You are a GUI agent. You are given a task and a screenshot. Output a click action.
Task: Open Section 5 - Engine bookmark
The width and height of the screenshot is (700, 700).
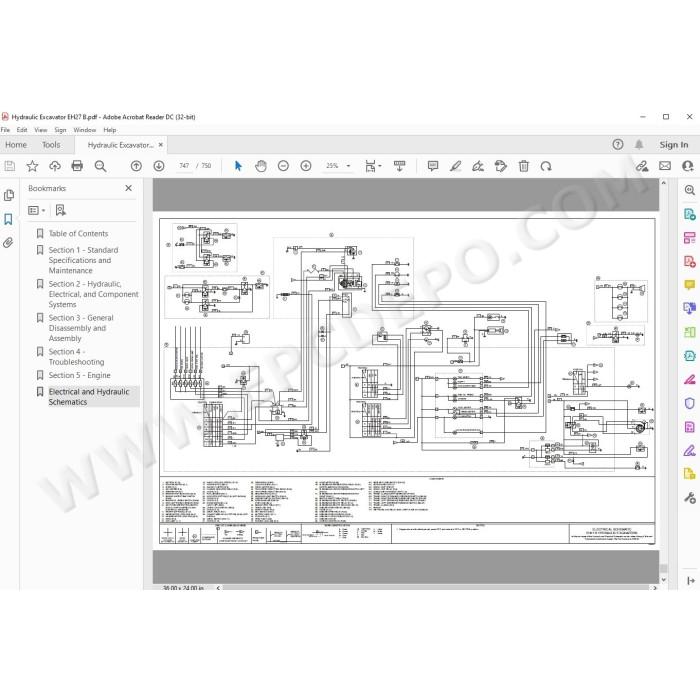79,375
